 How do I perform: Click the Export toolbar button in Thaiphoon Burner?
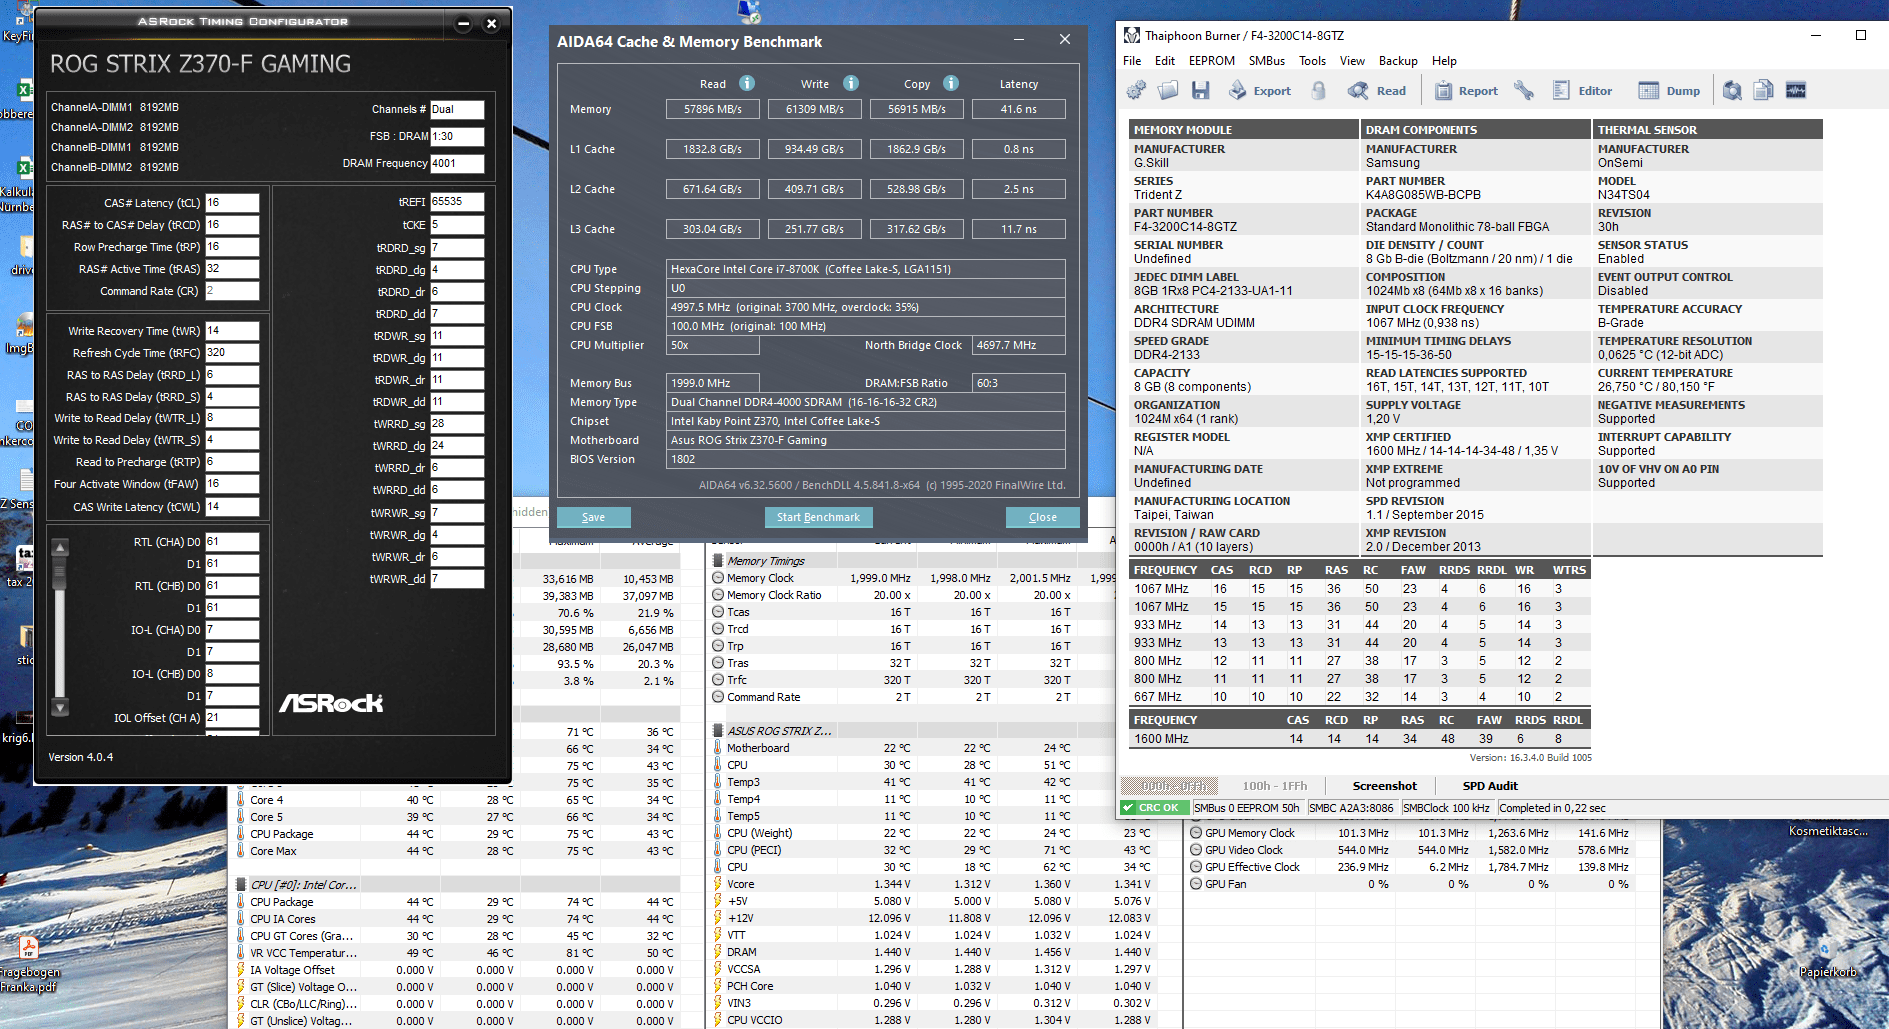(x=1260, y=91)
